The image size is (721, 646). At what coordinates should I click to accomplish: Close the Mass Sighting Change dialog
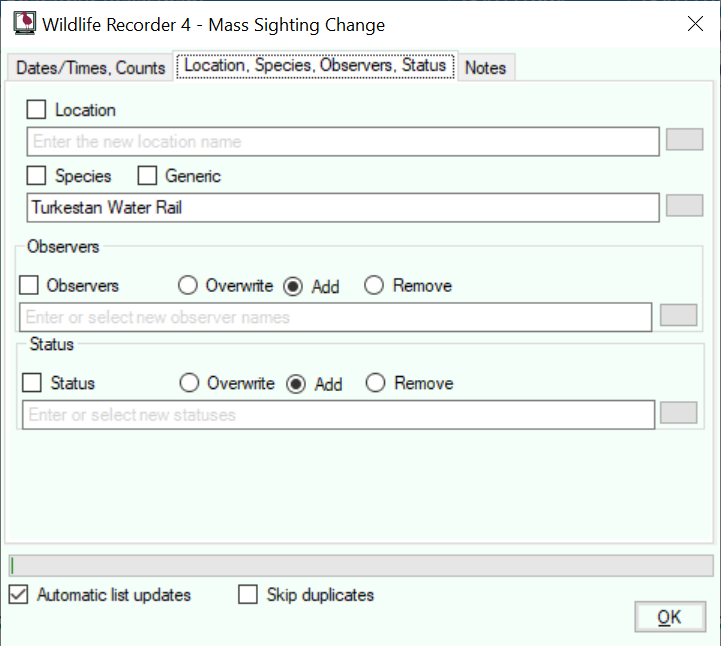click(x=695, y=23)
